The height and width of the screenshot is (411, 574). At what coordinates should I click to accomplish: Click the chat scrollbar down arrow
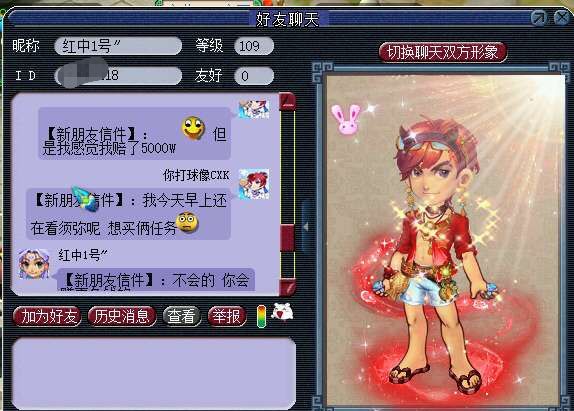[287, 287]
